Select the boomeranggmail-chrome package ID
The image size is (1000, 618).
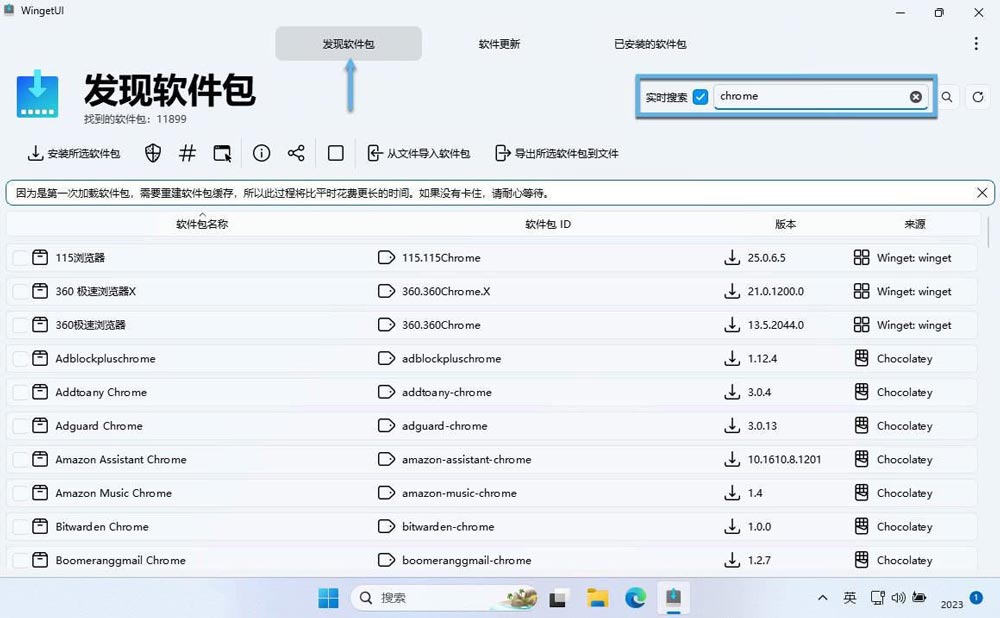(466, 560)
